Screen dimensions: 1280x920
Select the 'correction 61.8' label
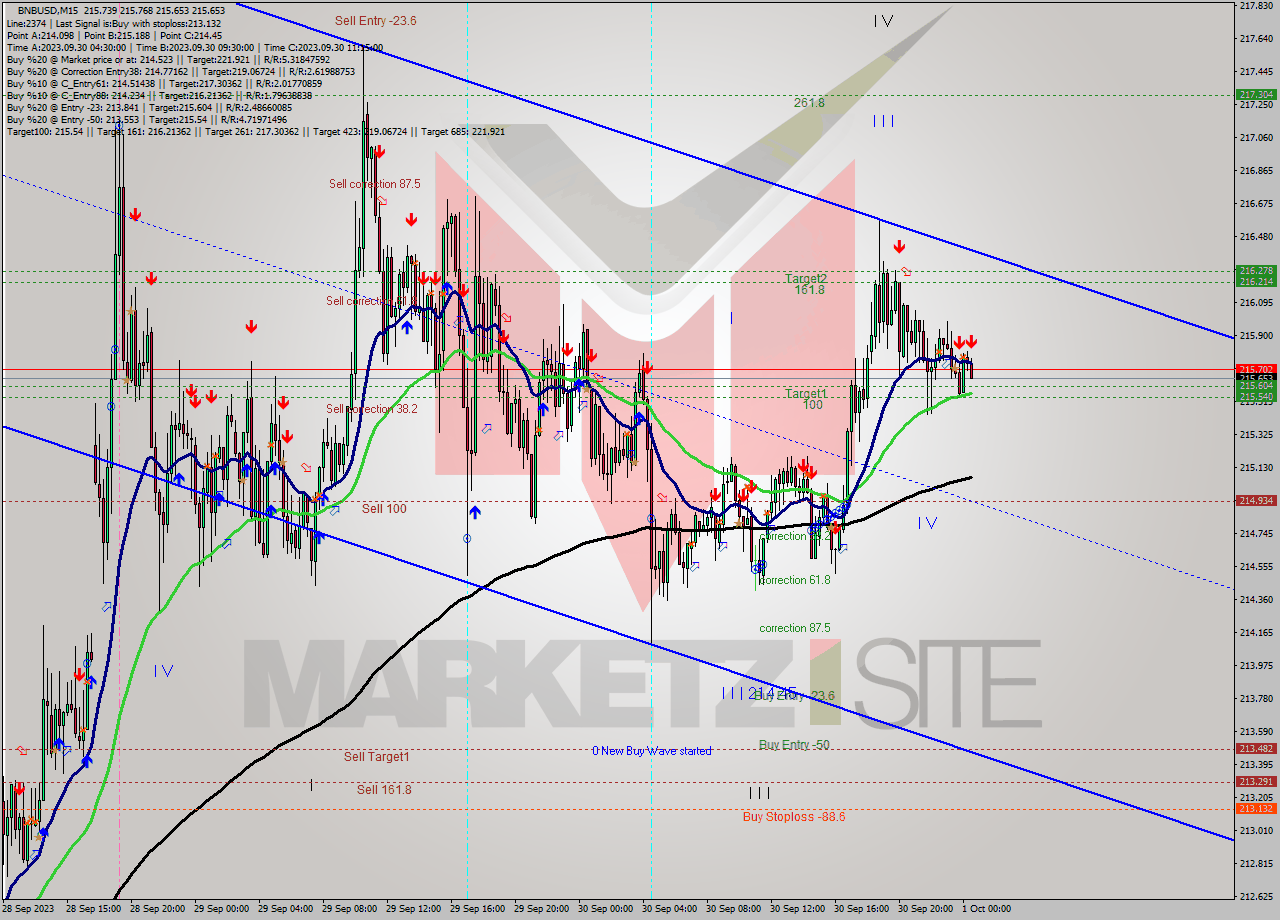[x=794, y=580]
